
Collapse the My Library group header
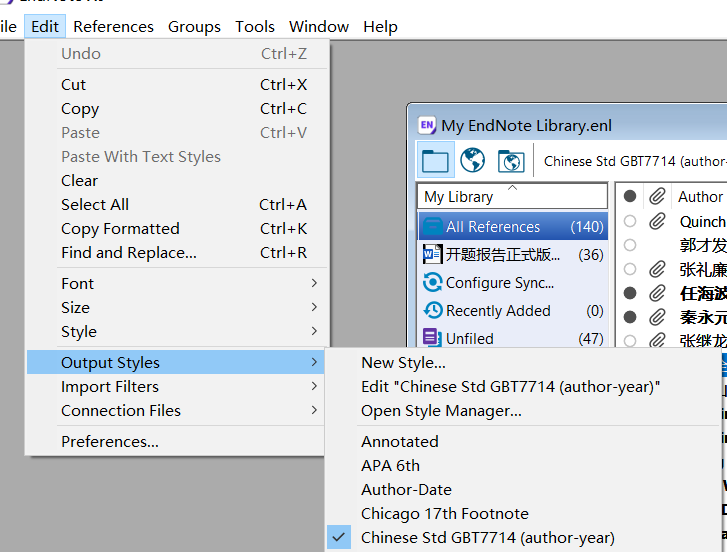click(x=512, y=197)
